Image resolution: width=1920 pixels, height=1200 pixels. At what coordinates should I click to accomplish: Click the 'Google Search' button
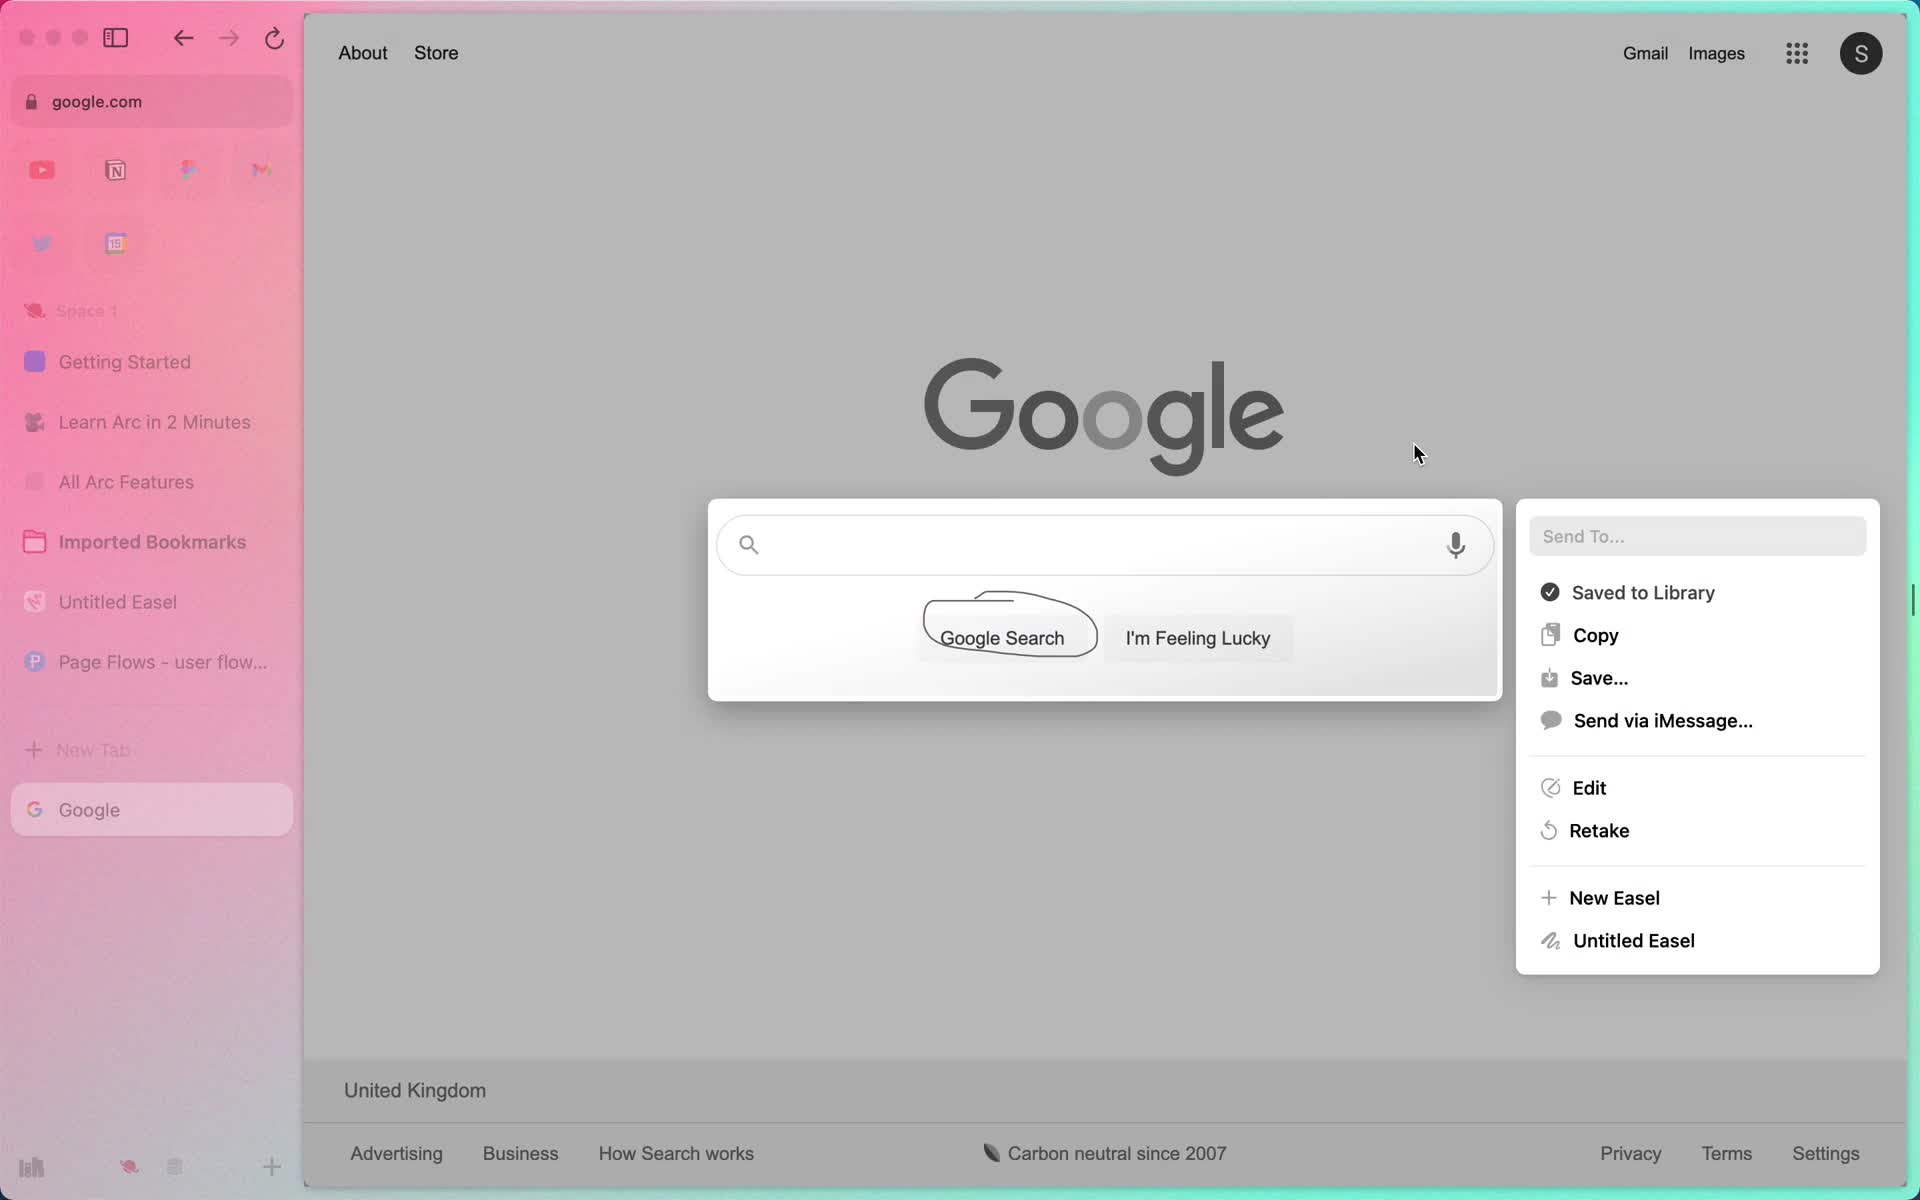[x=1002, y=637]
